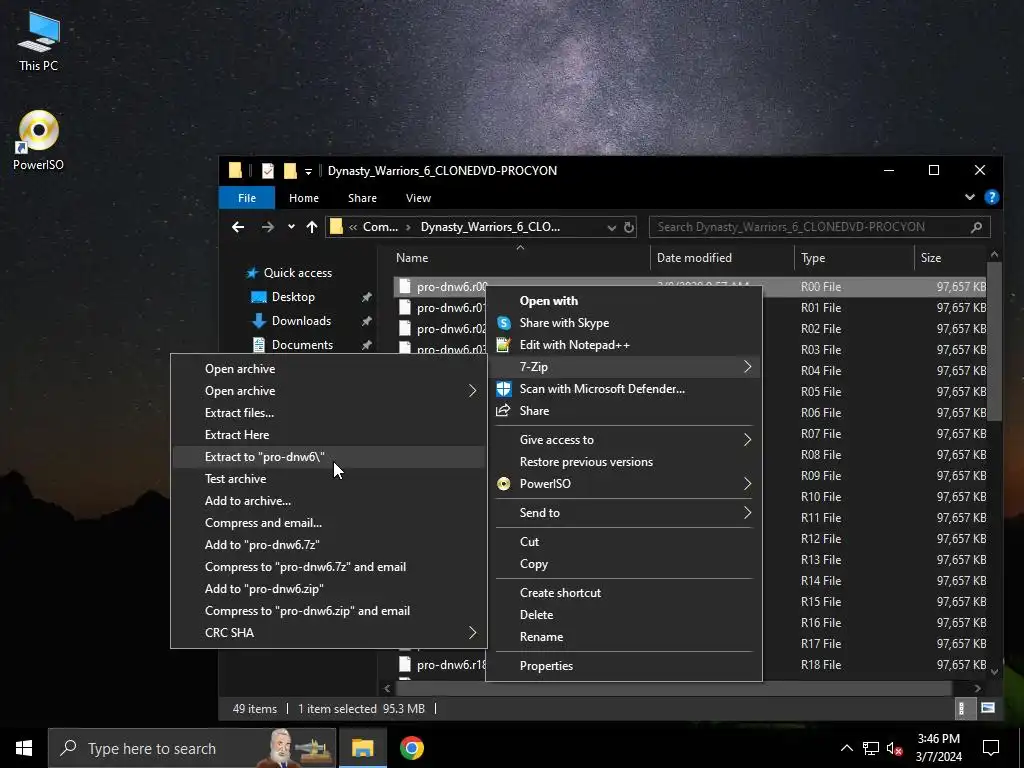Click taskbar Type here to search box

[192, 748]
